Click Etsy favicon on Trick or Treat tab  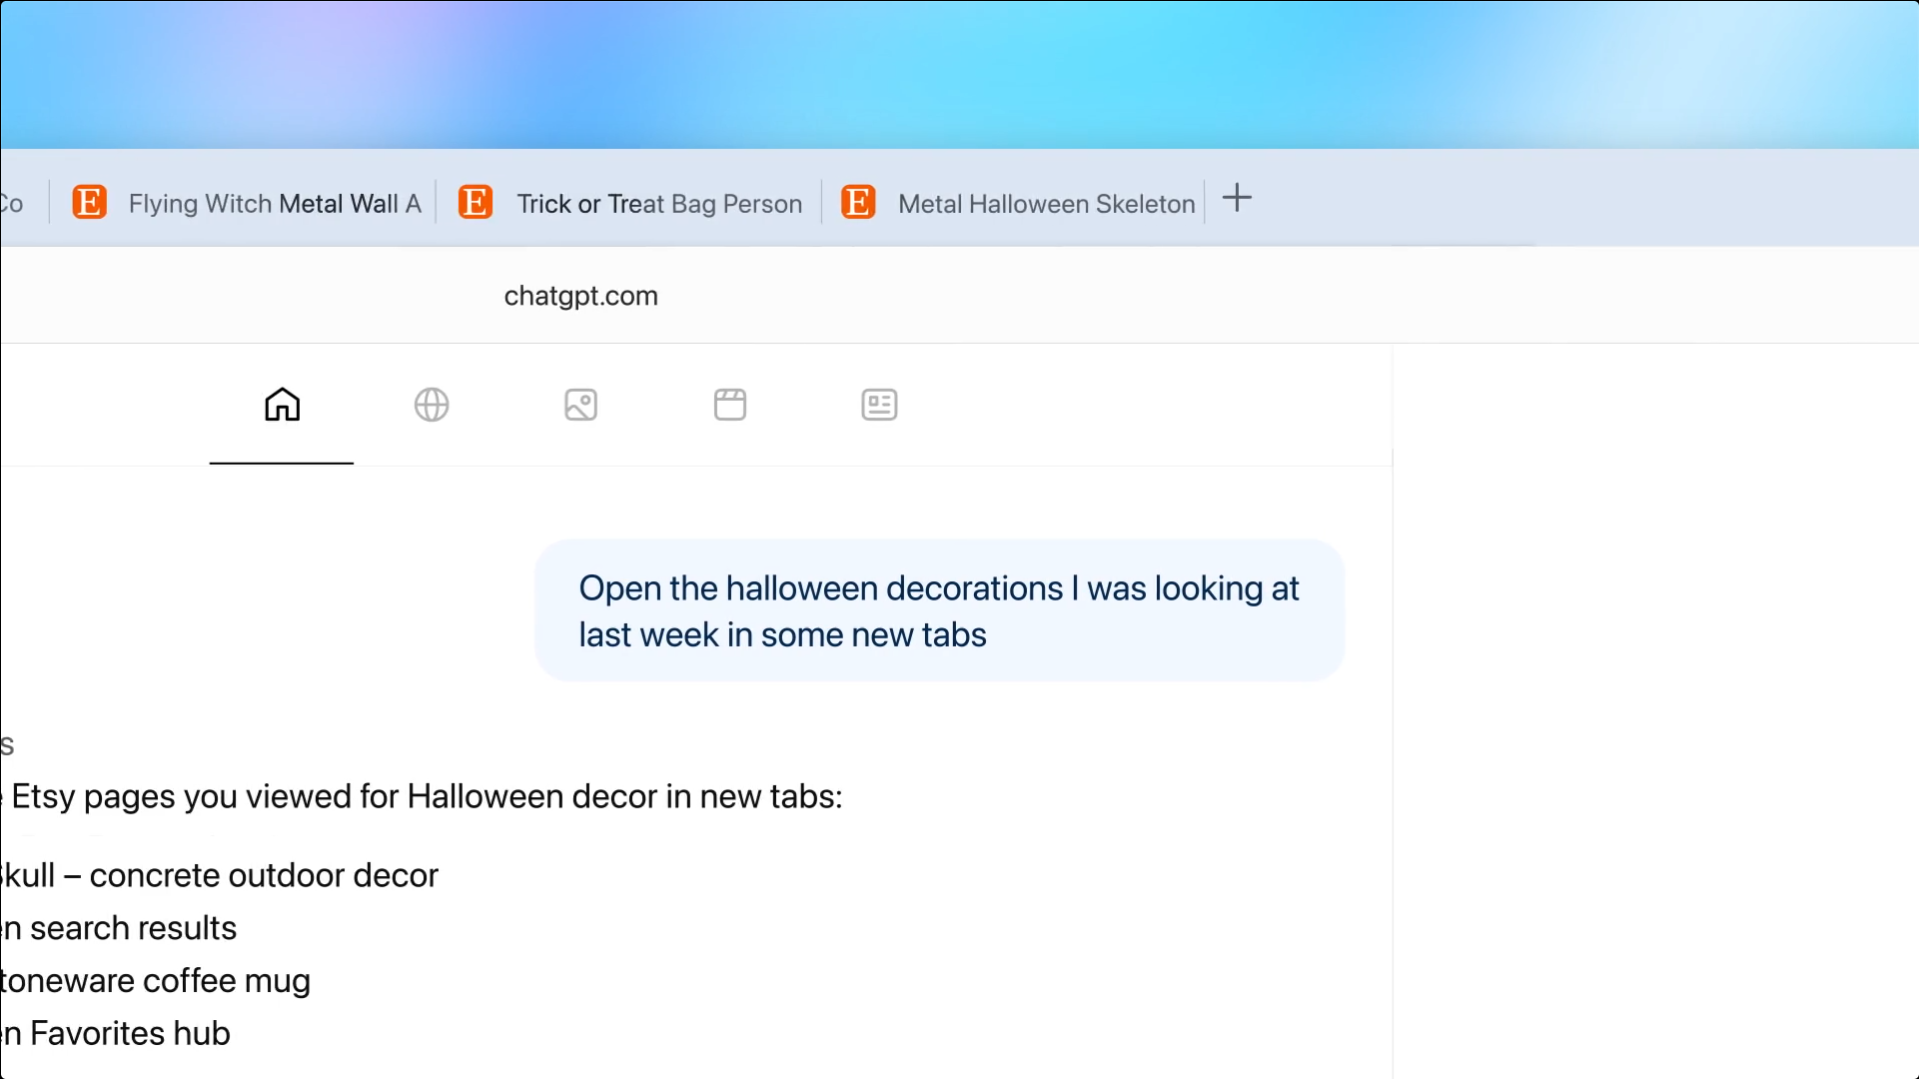[475, 203]
